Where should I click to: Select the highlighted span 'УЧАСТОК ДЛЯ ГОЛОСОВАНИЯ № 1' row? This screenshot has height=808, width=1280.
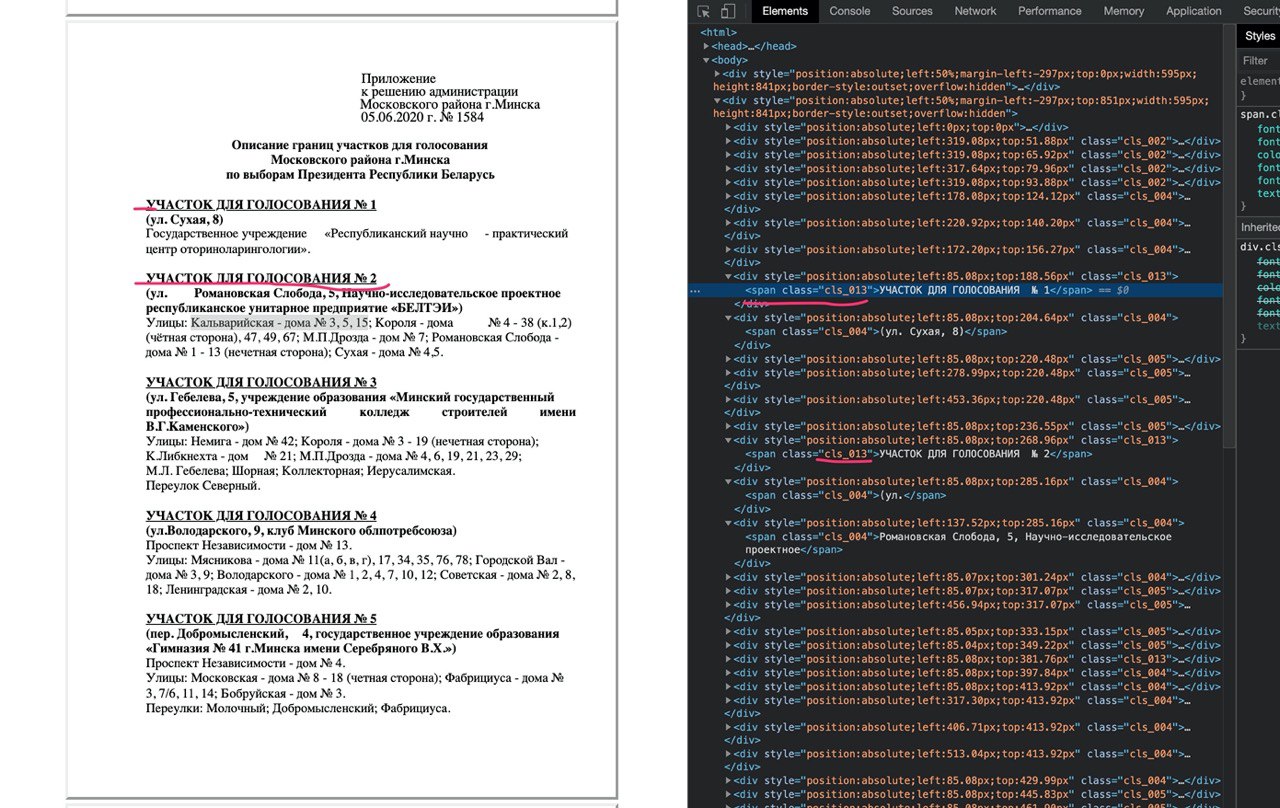point(955,290)
